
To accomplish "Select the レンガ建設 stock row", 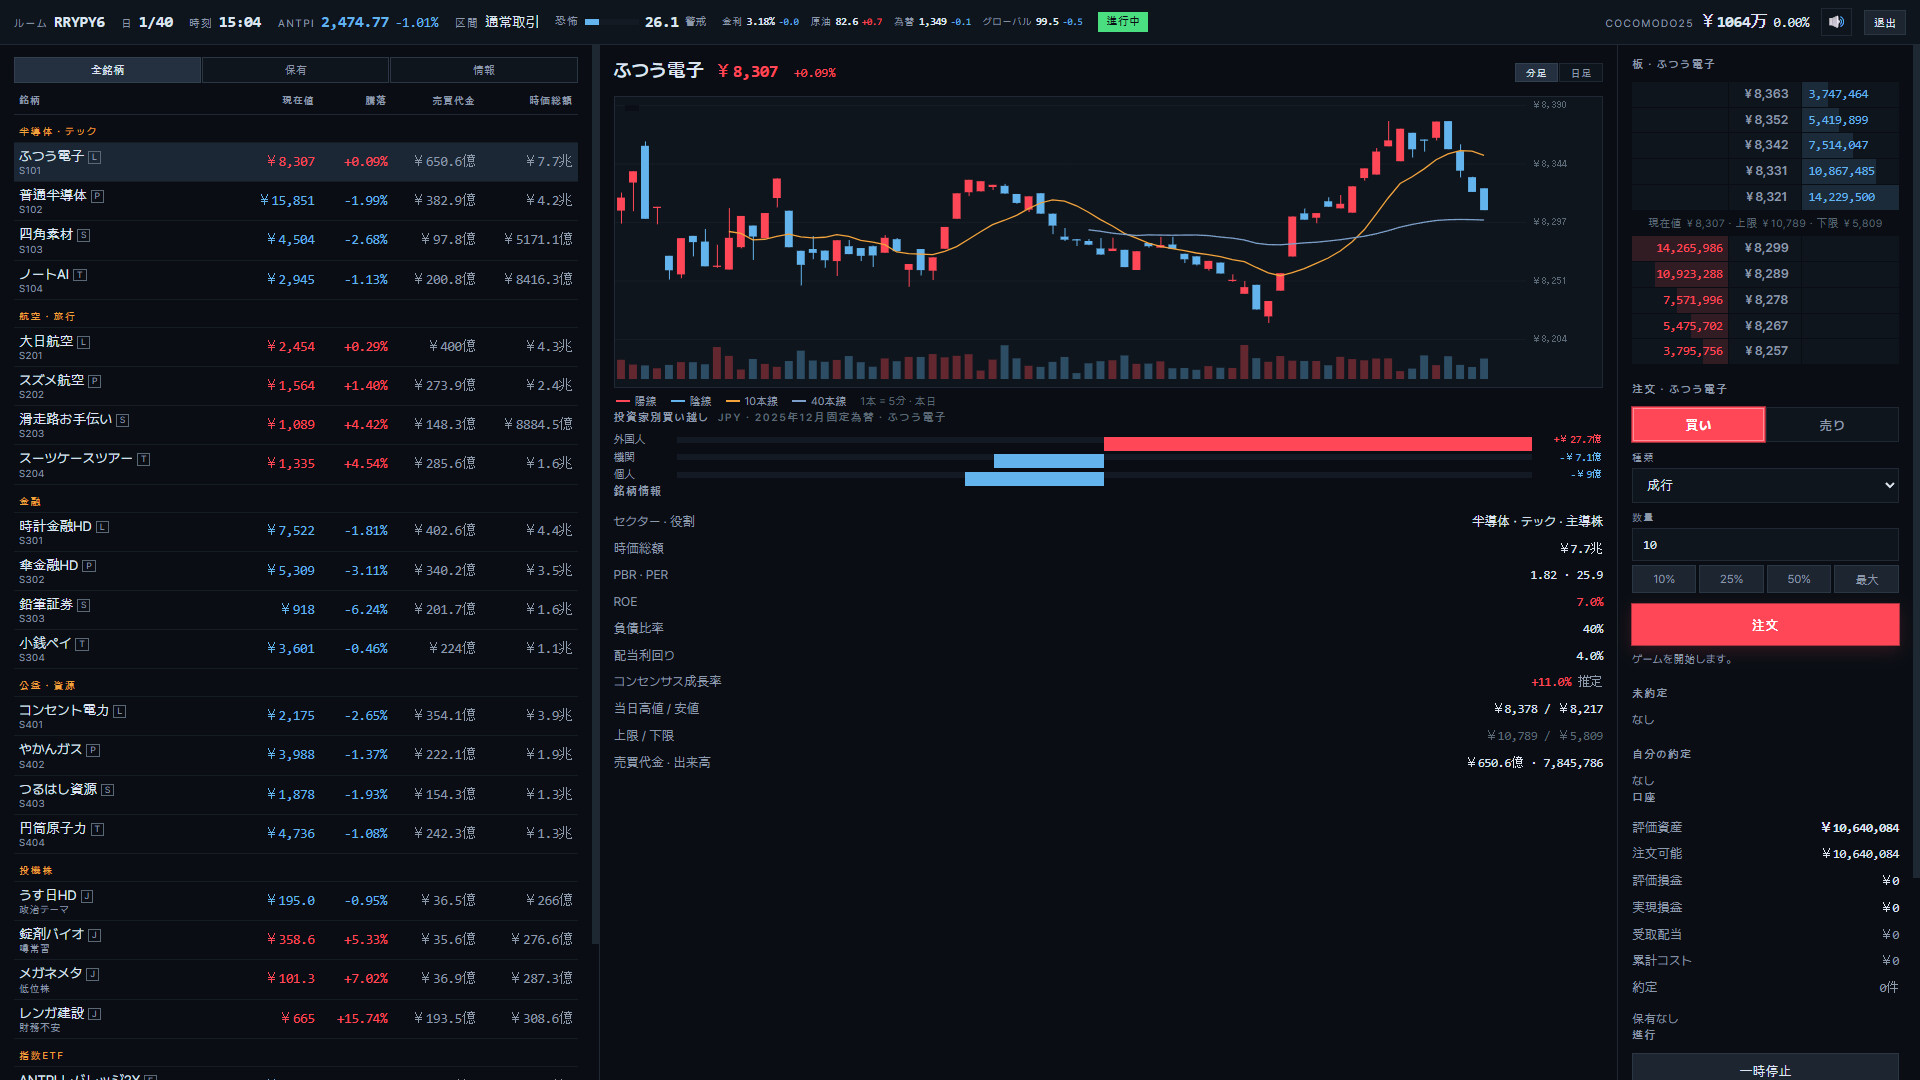I will point(296,1019).
